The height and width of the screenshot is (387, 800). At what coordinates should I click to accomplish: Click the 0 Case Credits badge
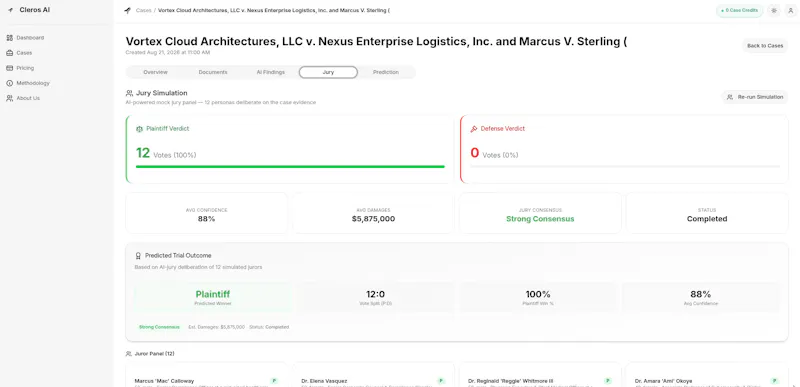click(739, 10)
